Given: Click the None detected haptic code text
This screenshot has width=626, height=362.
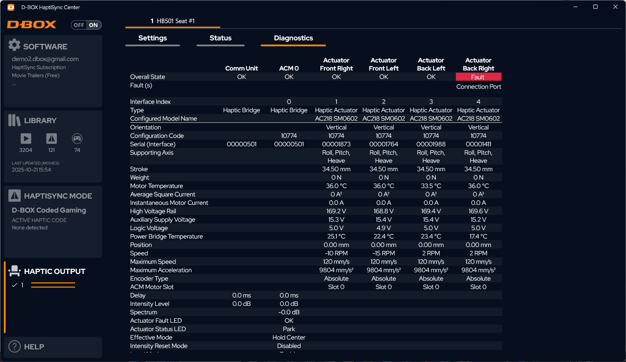Looking at the screenshot, I should [30, 228].
